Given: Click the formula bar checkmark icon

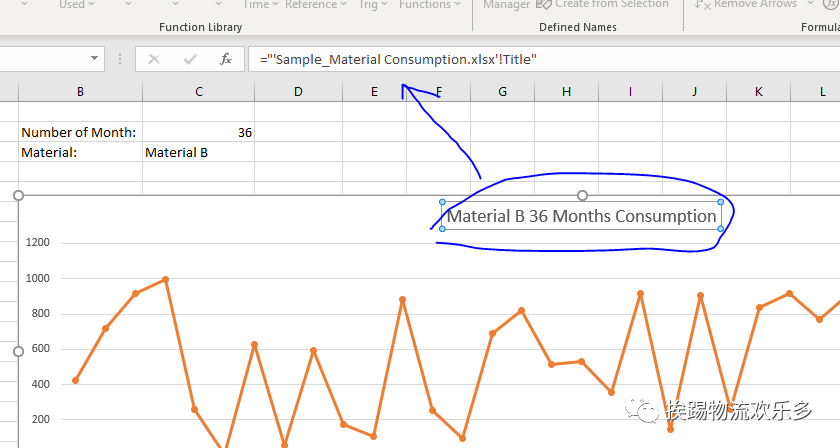Looking at the screenshot, I should pyautogui.click(x=190, y=59).
